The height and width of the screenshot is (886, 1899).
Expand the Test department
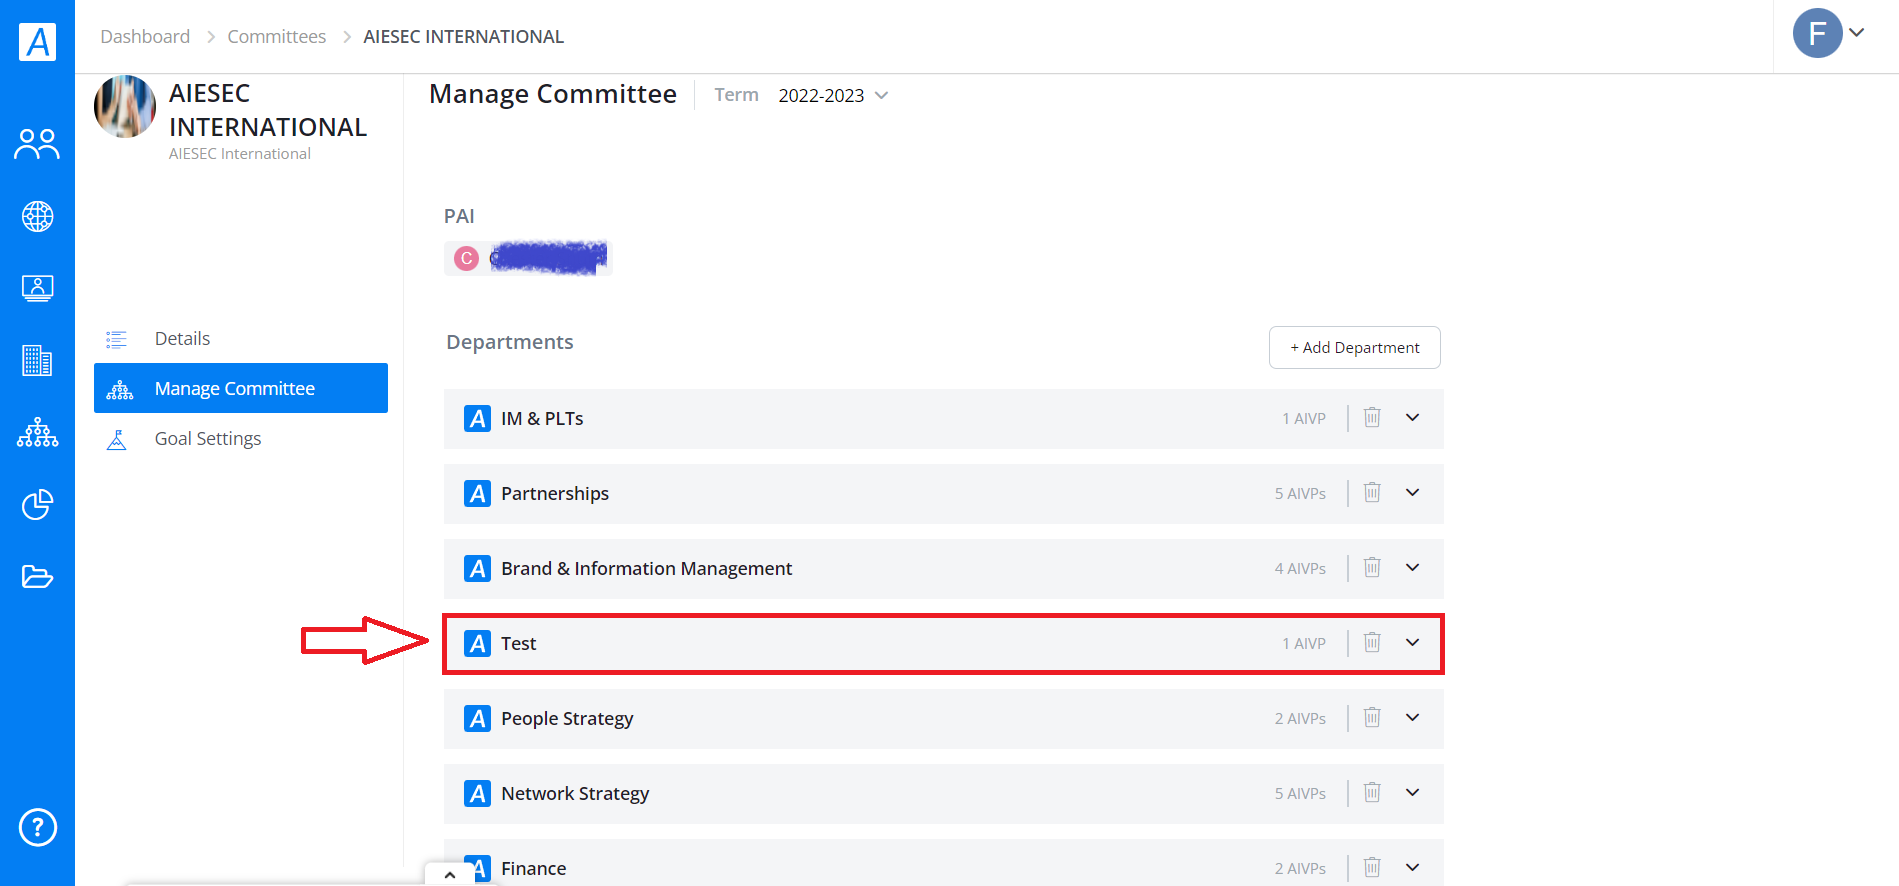click(1412, 642)
